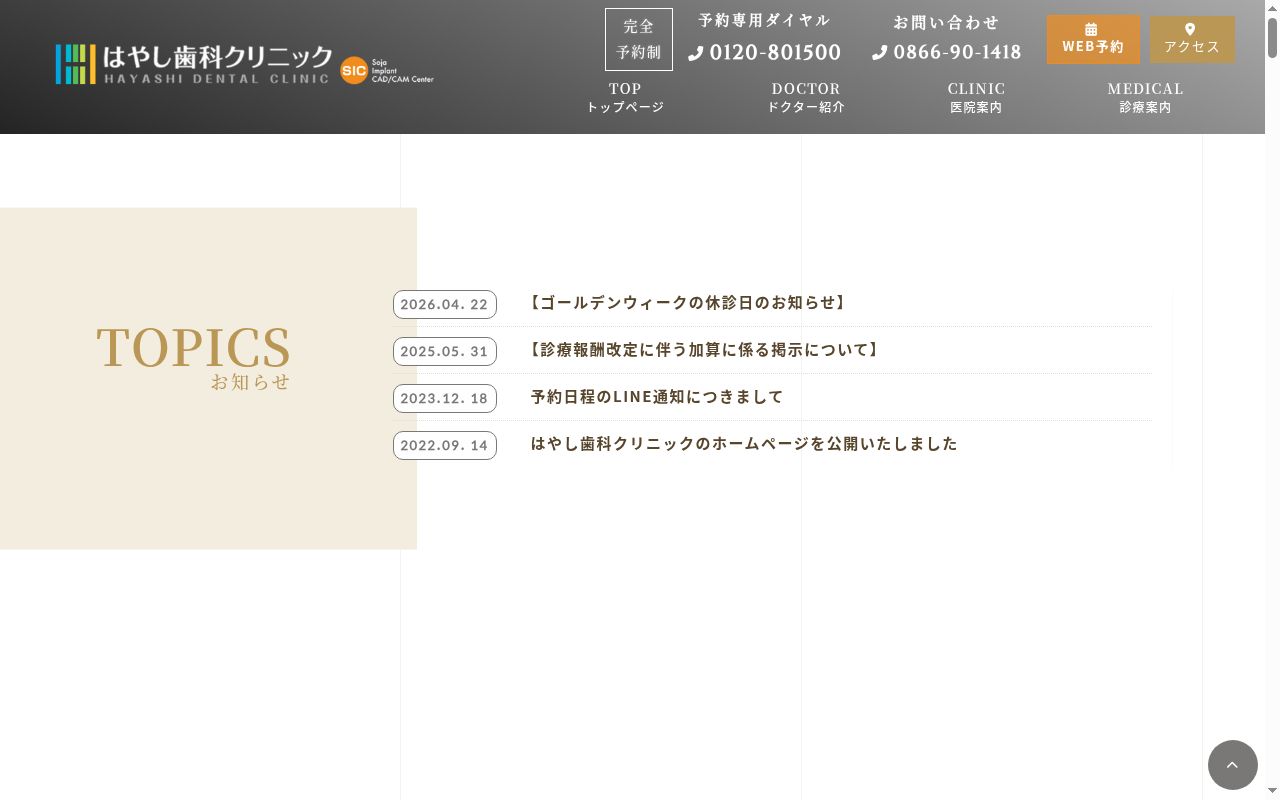Open the LINE通知 reservation notice
This screenshot has width=1280, height=800.
click(x=657, y=396)
